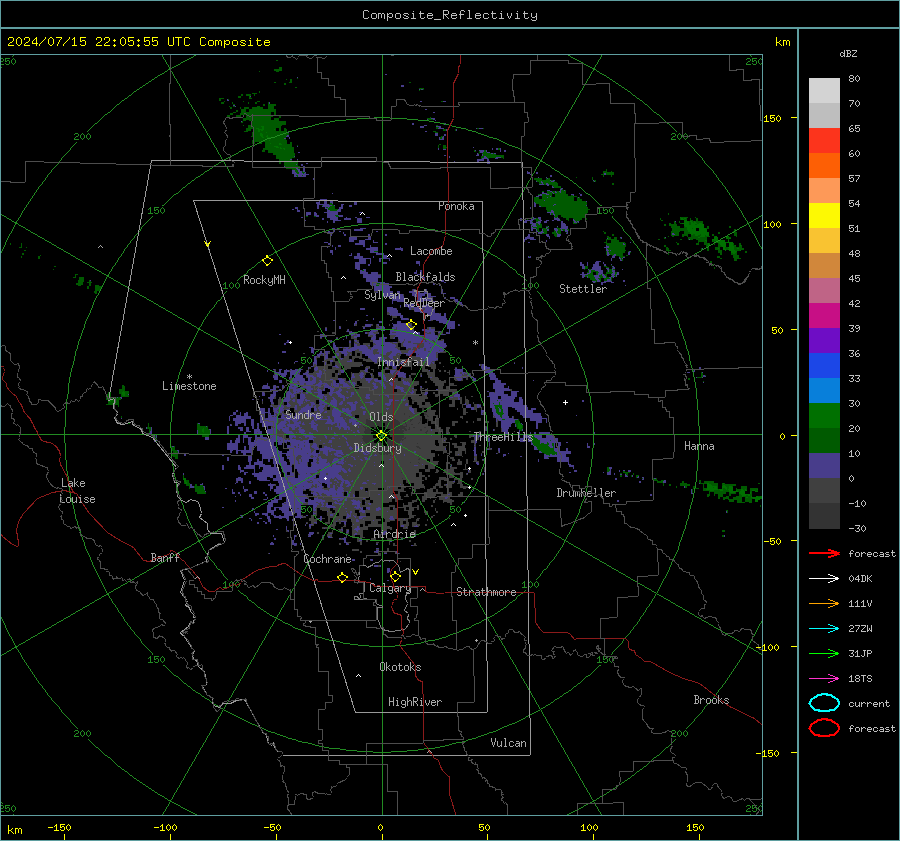Click the Olds town label
The image size is (900, 841).
click(x=381, y=417)
